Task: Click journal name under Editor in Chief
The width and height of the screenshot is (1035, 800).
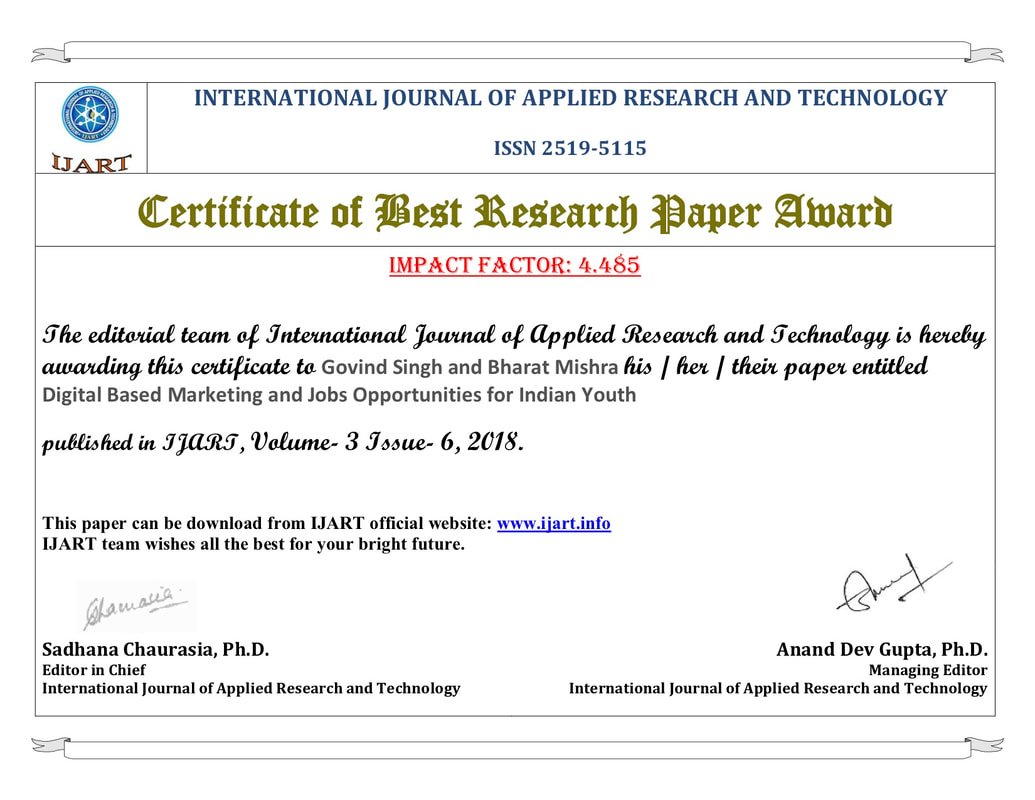Action: coord(251,688)
